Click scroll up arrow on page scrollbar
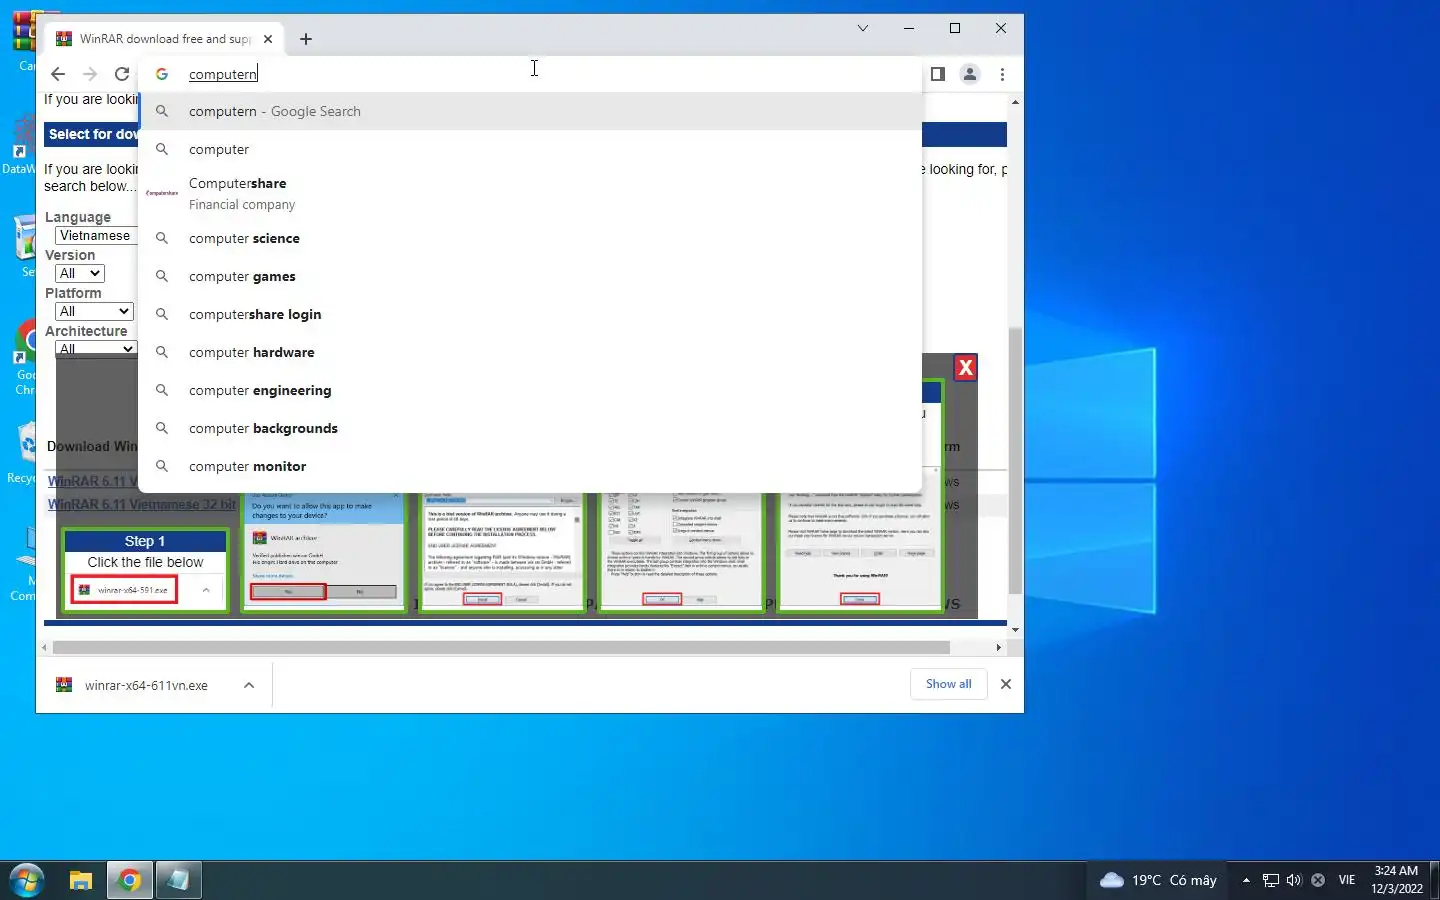The width and height of the screenshot is (1440, 900). point(1015,102)
